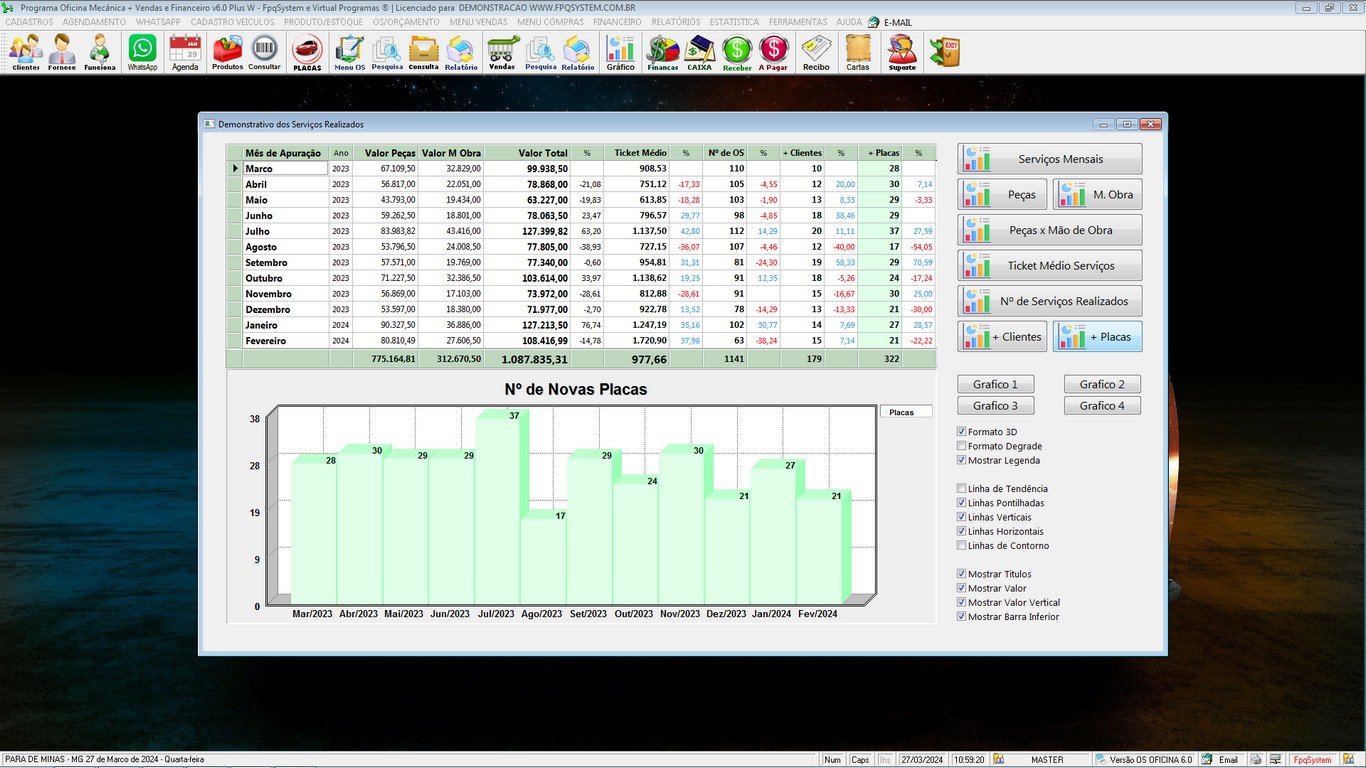The image size is (1366, 768).
Task: Open the WhatsApp toolbar icon
Action: pyautogui.click(x=142, y=52)
